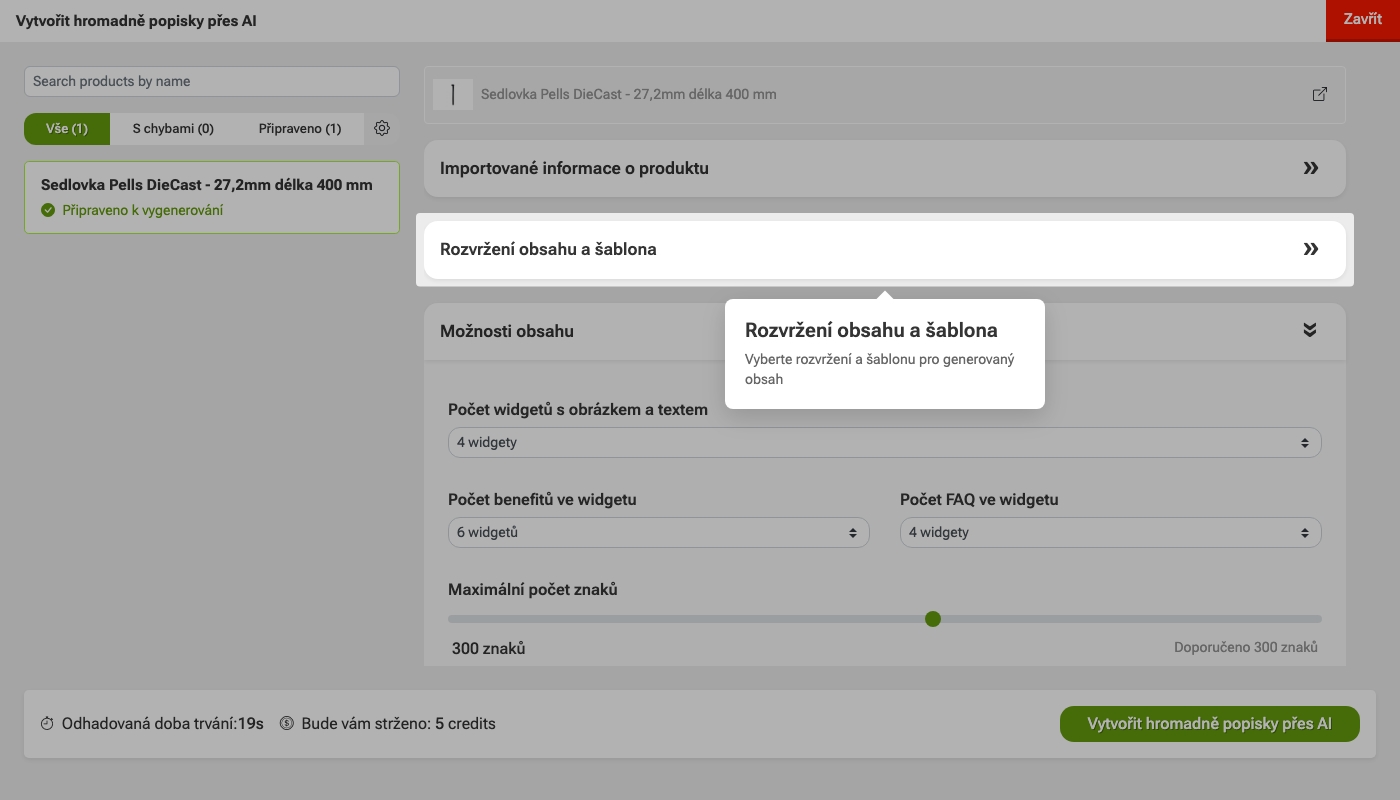Click product title in the top header row

pos(629,94)
